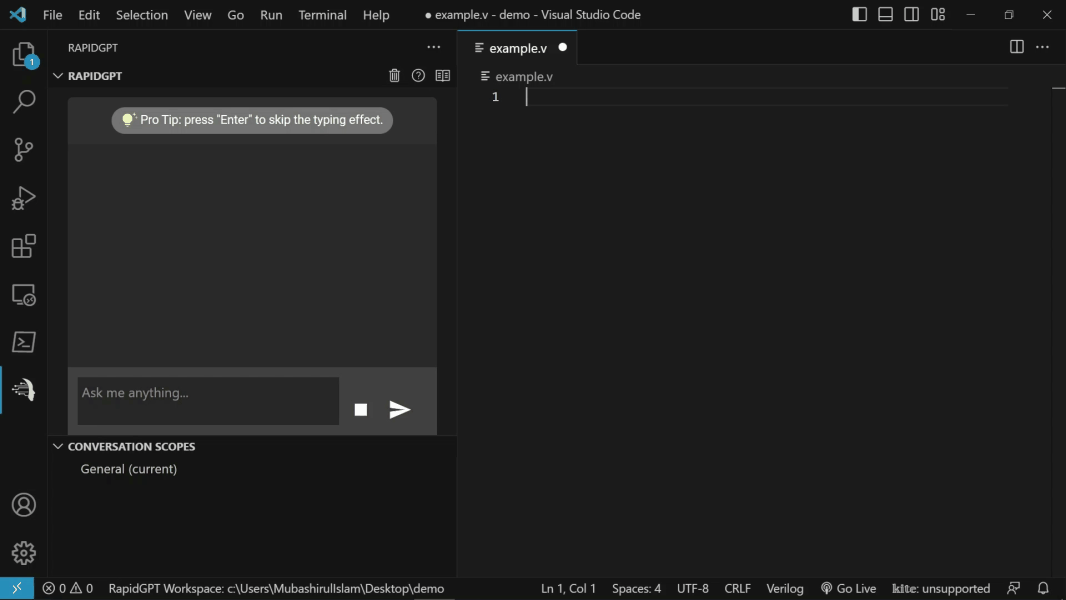Screen dimensions: 1066x600
Task: Click the RAPIDGPT panel title
Action: [x=92, y=48]
